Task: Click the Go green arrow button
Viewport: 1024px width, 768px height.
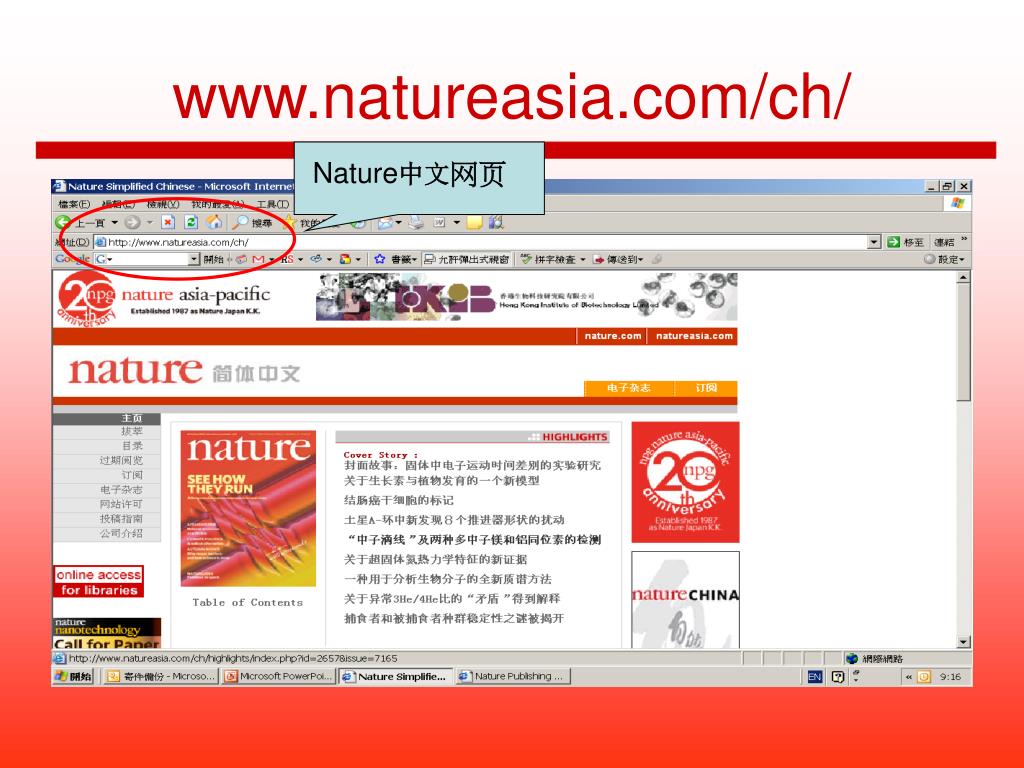Action: [x=893, y=242]
